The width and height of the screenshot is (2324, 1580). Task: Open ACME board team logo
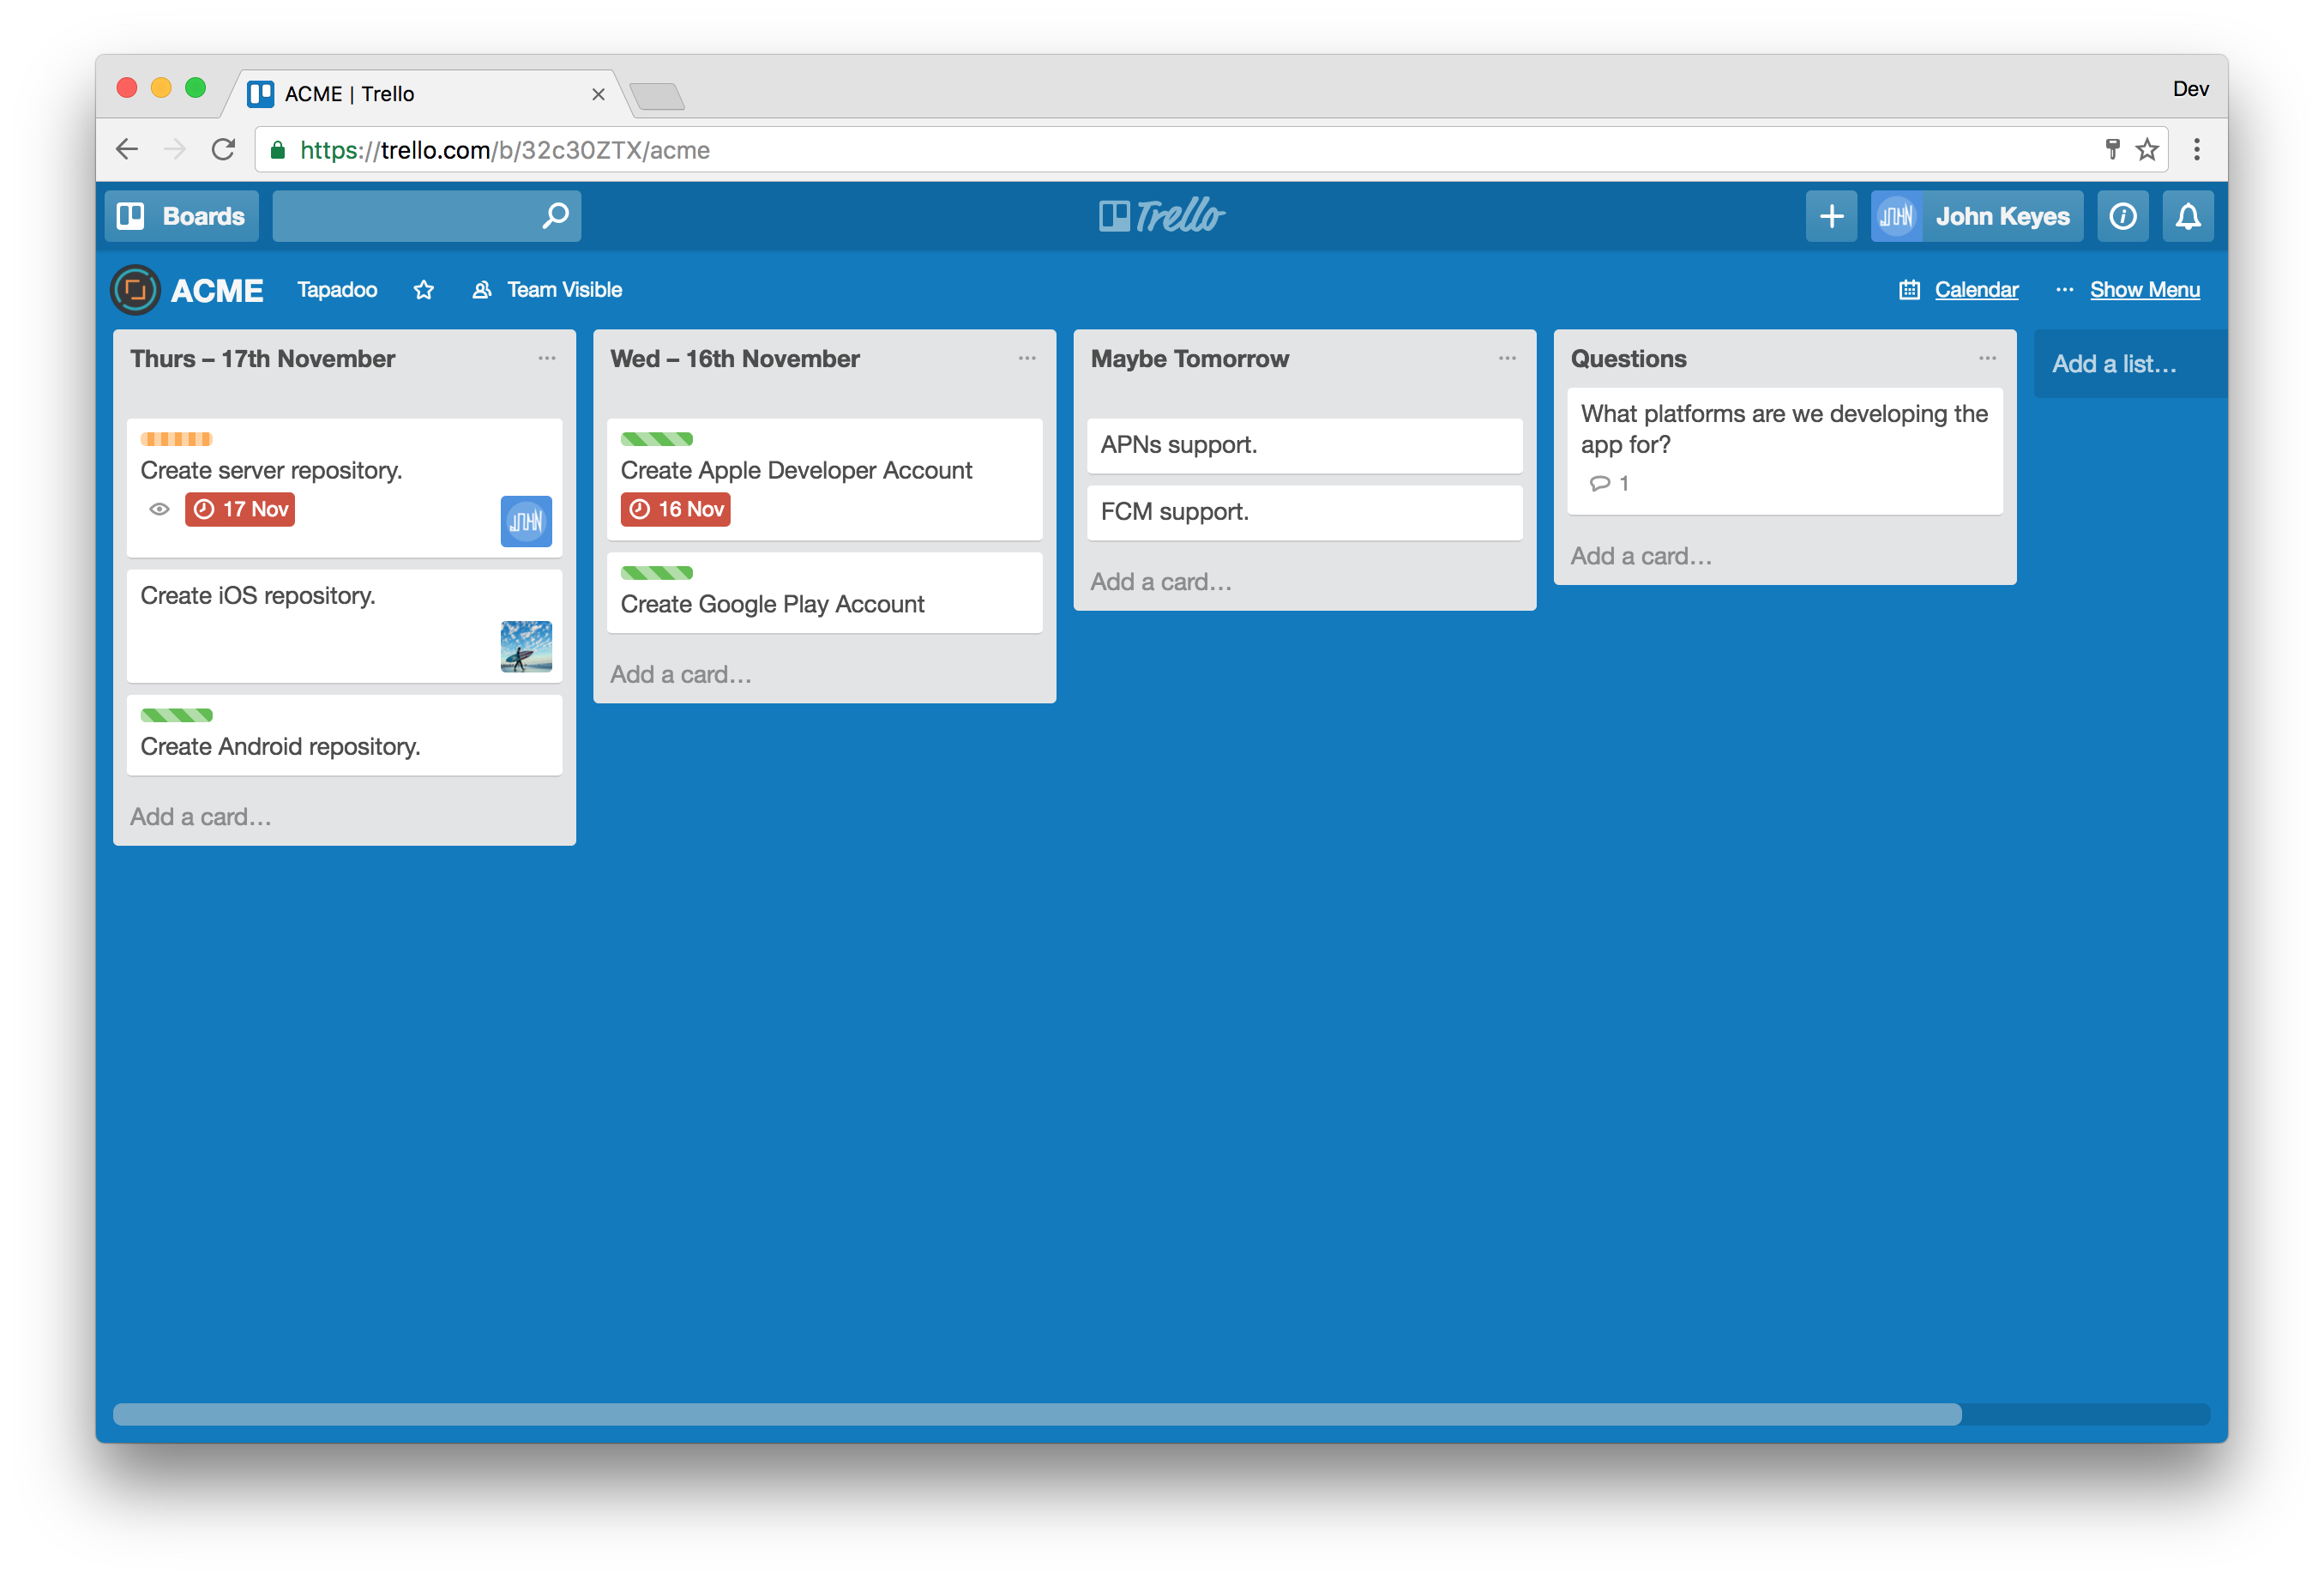click(135, 290)
